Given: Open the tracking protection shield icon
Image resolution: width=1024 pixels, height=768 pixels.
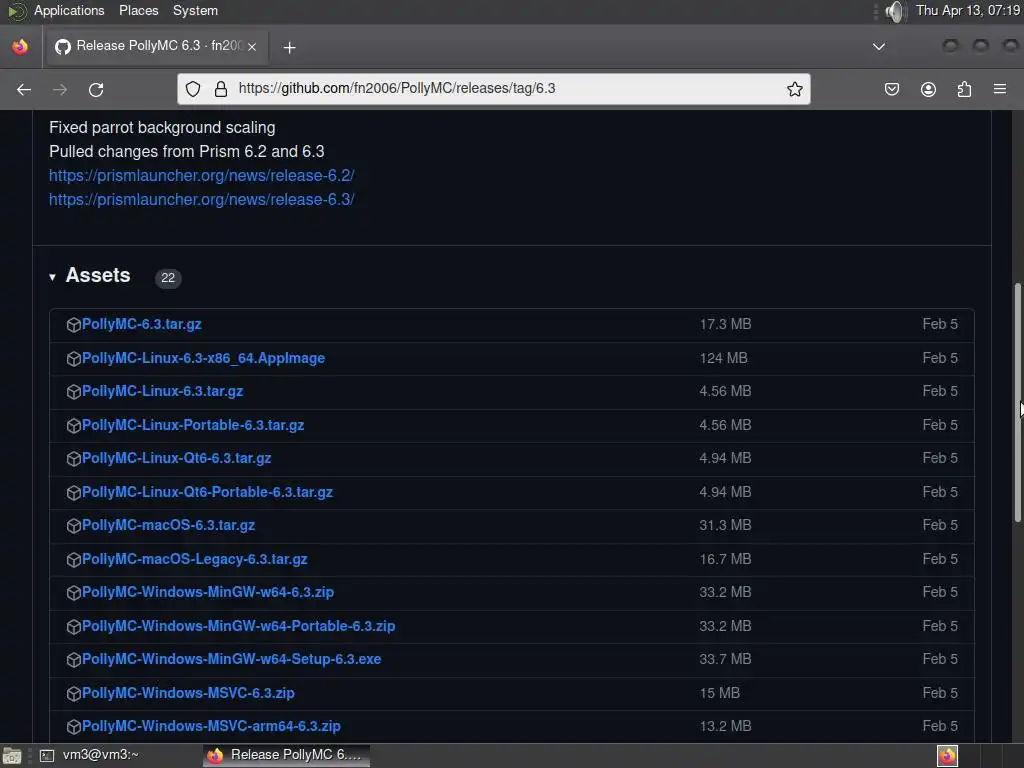Looking at the screenshot, I should click(x=193, y=89).
